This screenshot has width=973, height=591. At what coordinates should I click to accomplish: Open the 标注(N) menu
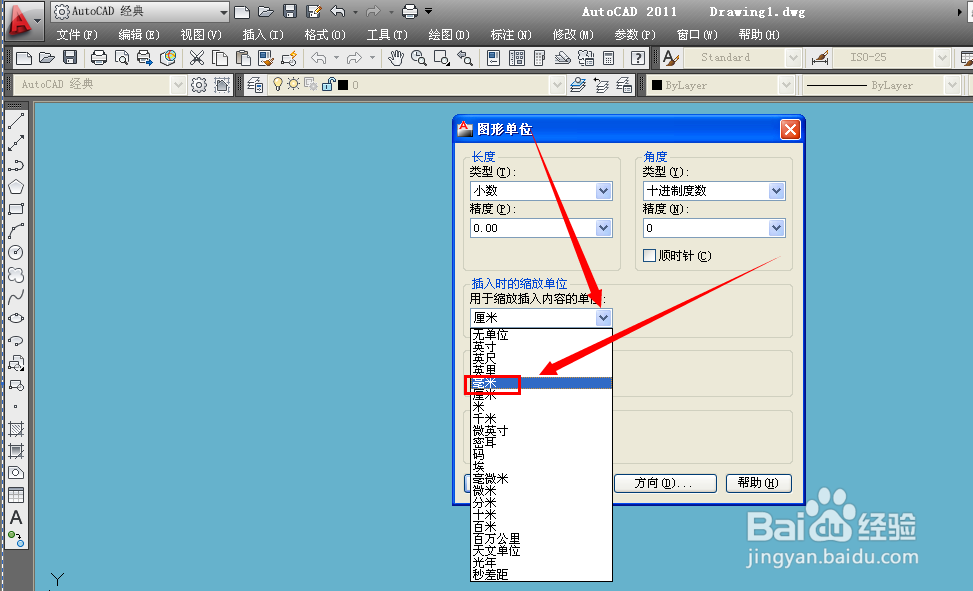[x=511, y=35]
